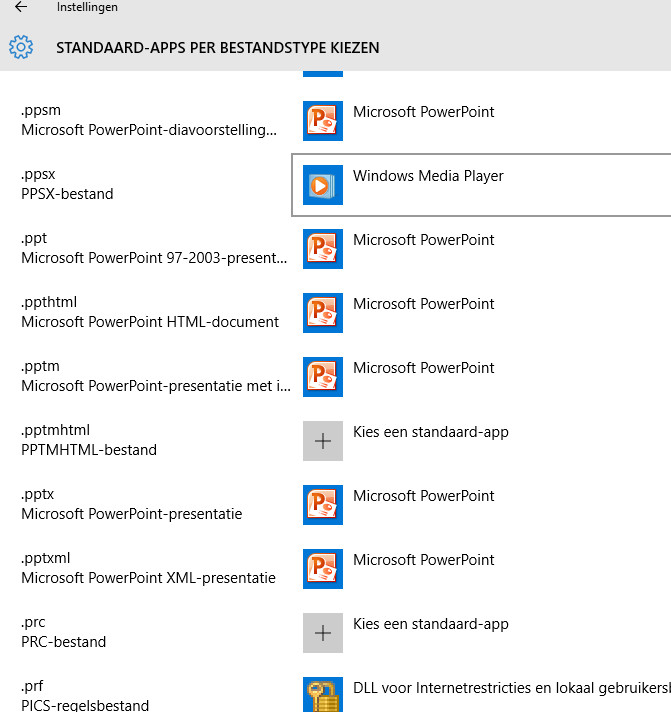Click the '.pptxml' extension text
Screen dimensions: 671x712
45,559
